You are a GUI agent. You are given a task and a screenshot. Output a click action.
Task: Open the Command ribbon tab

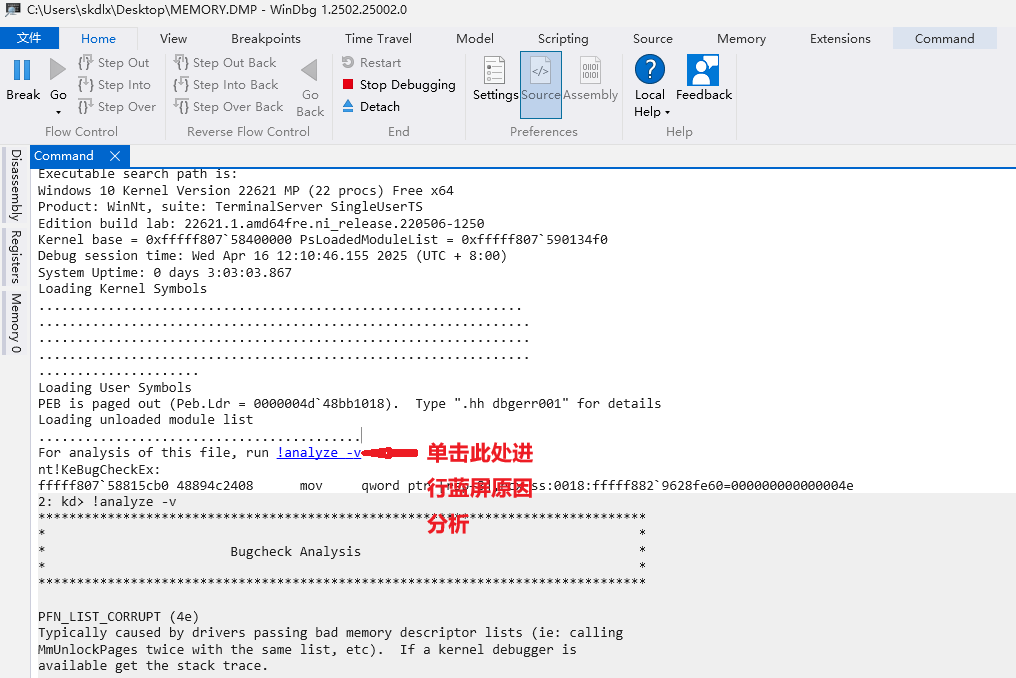945,38
